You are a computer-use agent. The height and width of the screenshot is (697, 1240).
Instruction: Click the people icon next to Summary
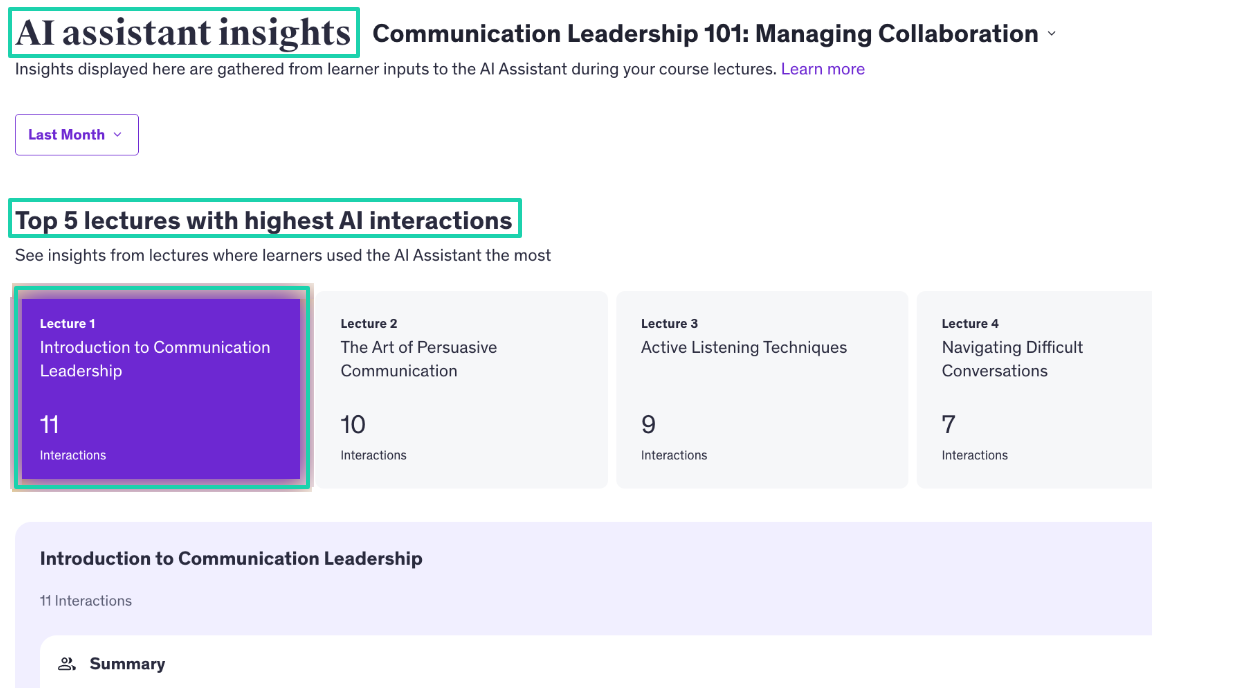pyautogui.click(x=67, y=664)
